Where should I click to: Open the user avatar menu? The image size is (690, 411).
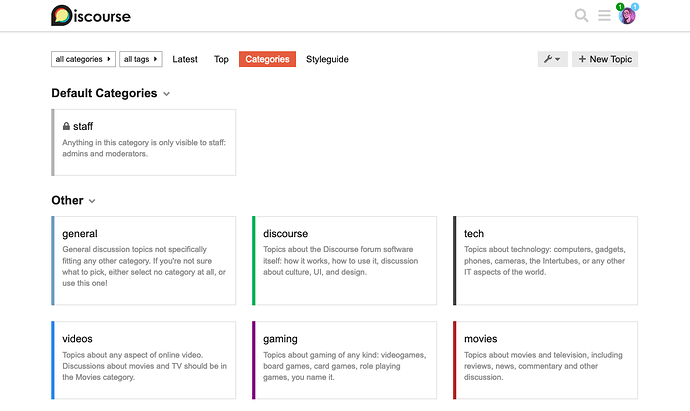[x=627, y=16]
